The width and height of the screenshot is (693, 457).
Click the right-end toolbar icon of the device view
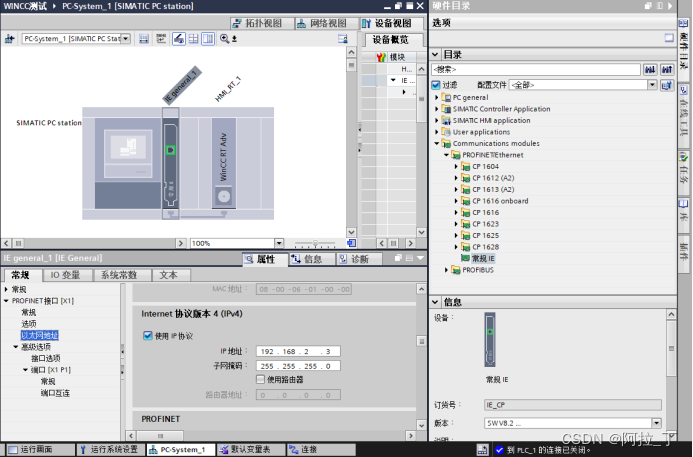pyautogui.click(x=343, y=39)
